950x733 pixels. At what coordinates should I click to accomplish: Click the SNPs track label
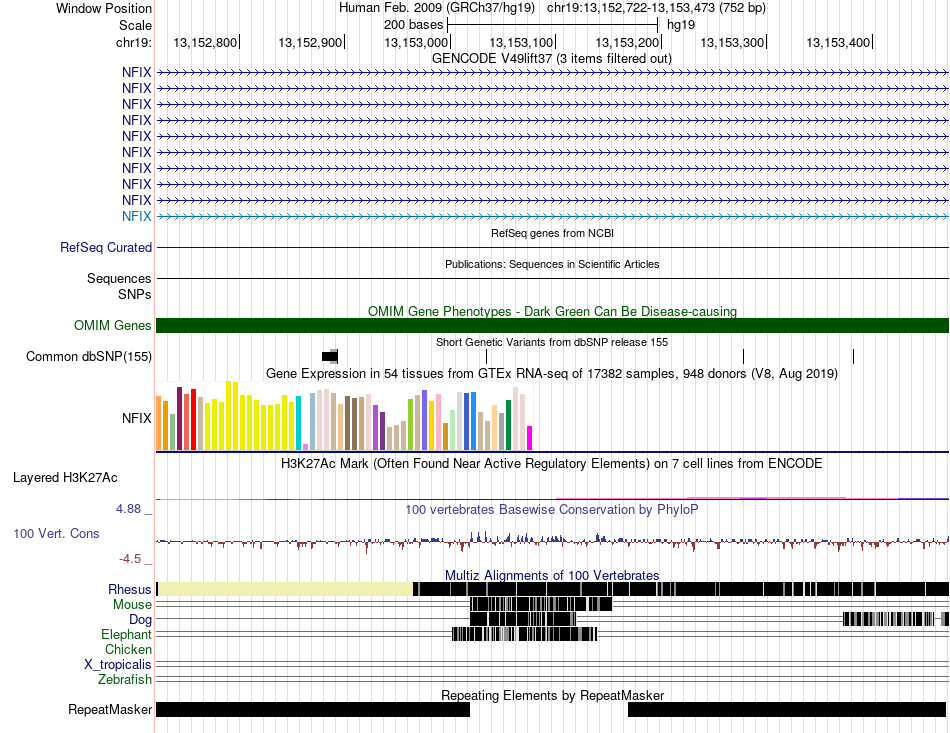135,294
